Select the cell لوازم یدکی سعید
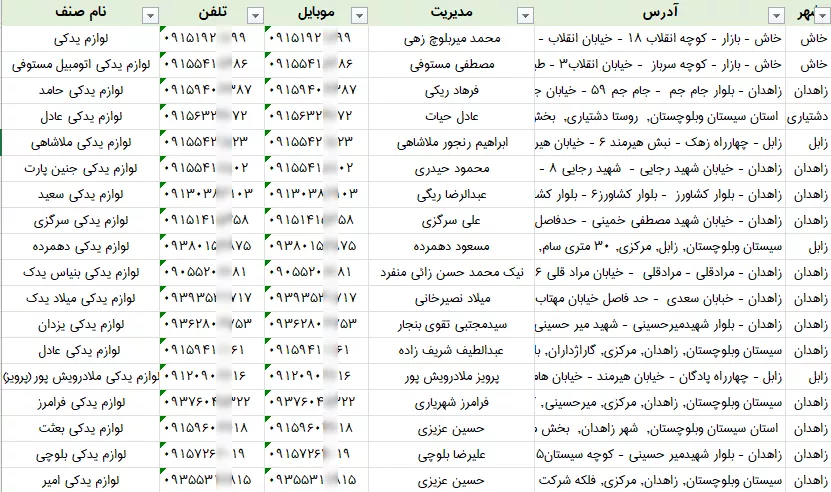 (81, 195)
